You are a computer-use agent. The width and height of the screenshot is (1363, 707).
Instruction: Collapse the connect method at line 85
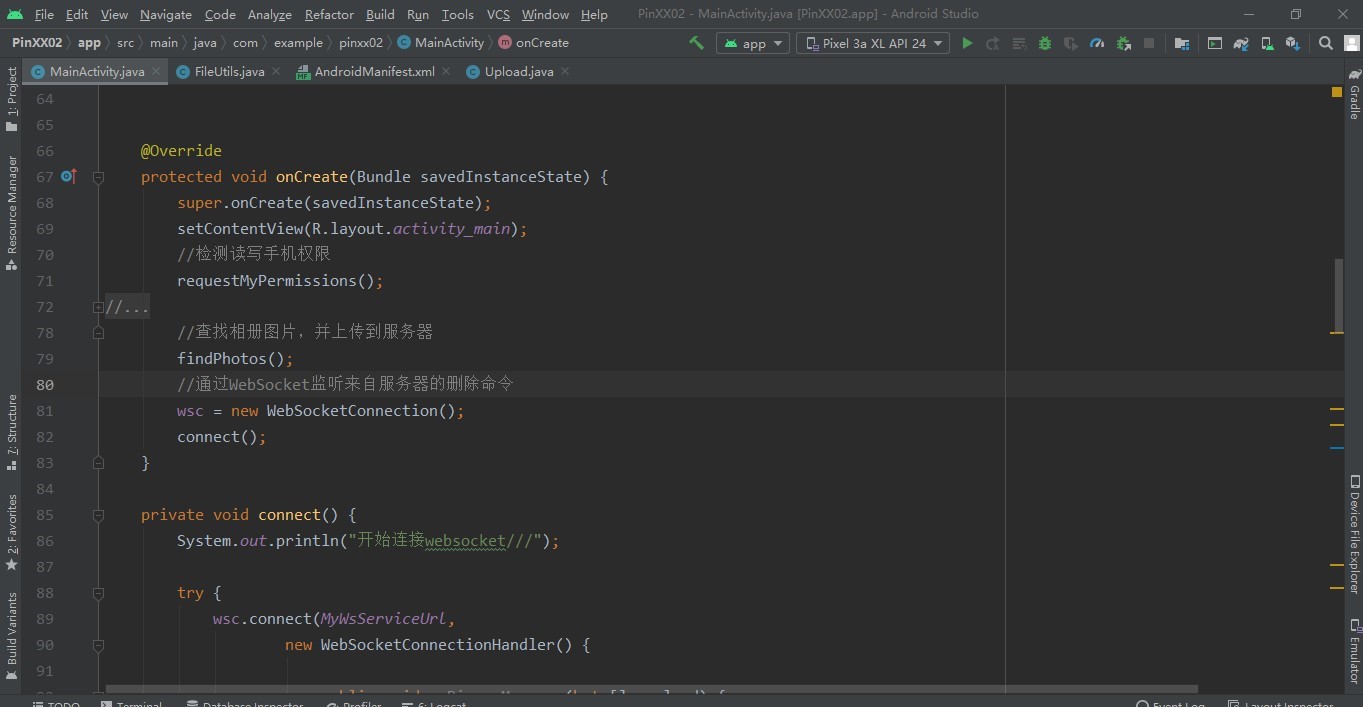pos(98,515)
